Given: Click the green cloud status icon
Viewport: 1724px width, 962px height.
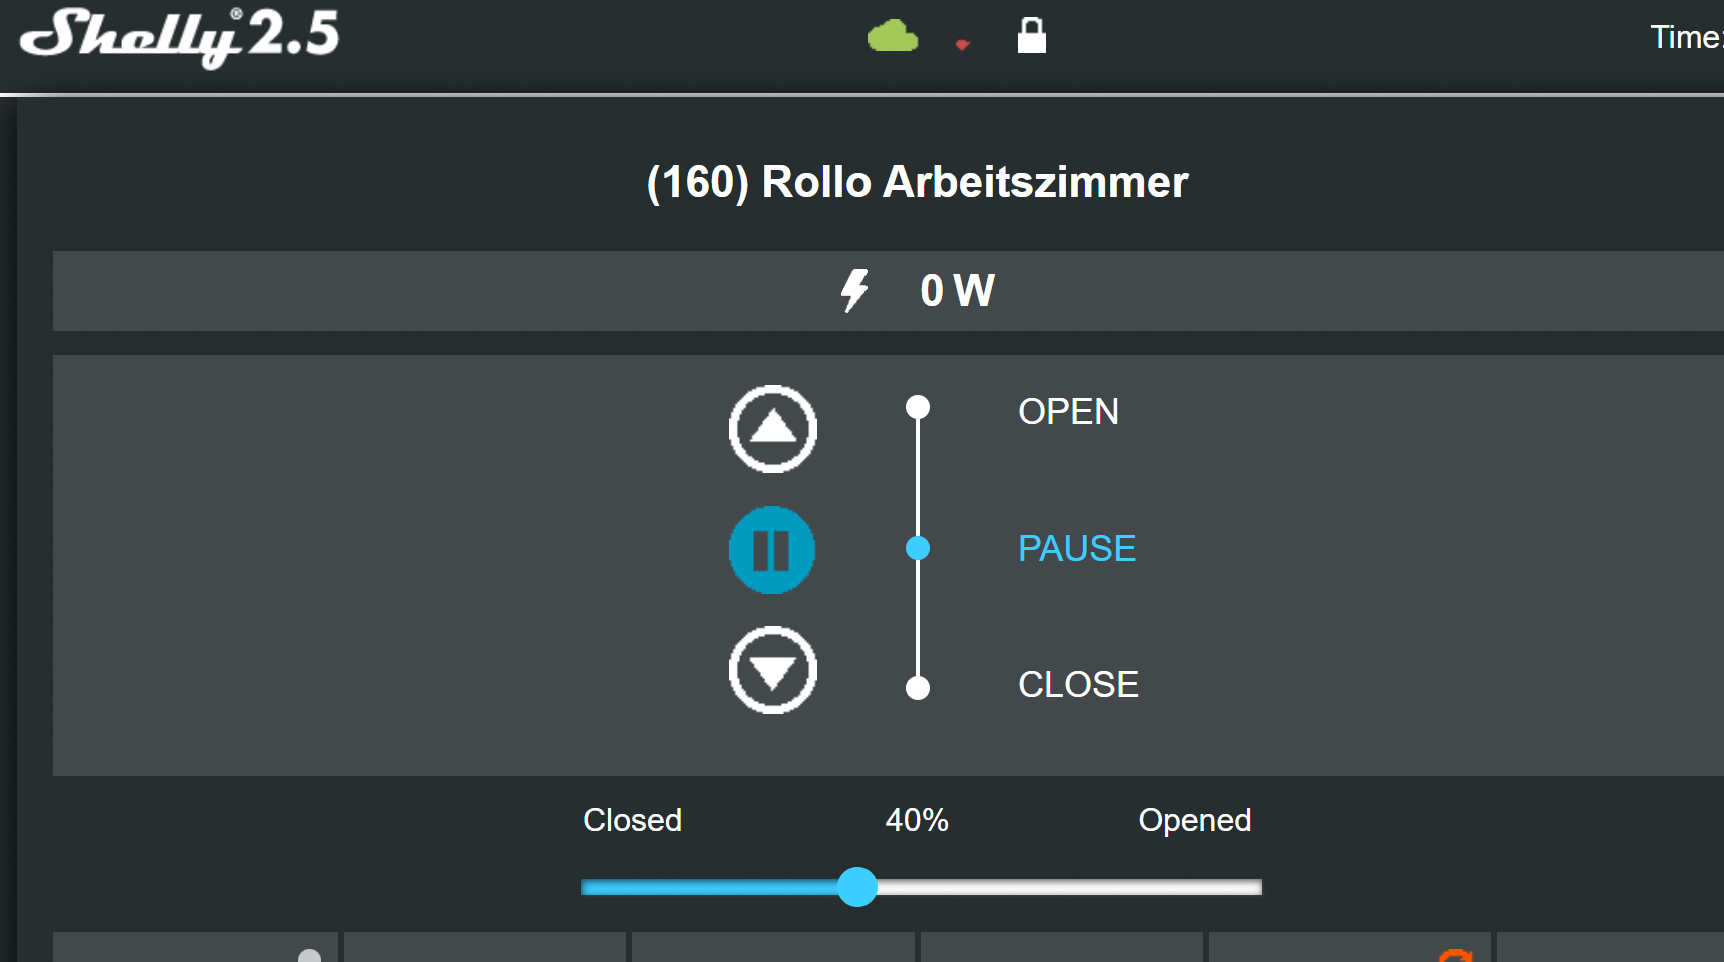Looking at the screenshot, I should tap(892, 37).
